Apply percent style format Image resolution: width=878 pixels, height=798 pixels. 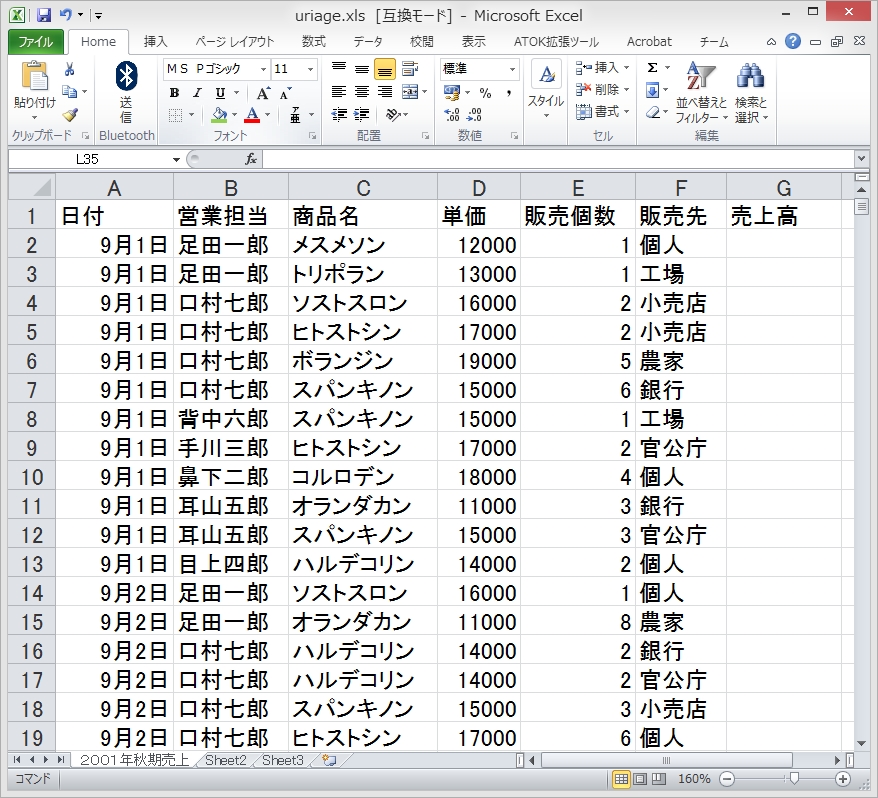485,93
